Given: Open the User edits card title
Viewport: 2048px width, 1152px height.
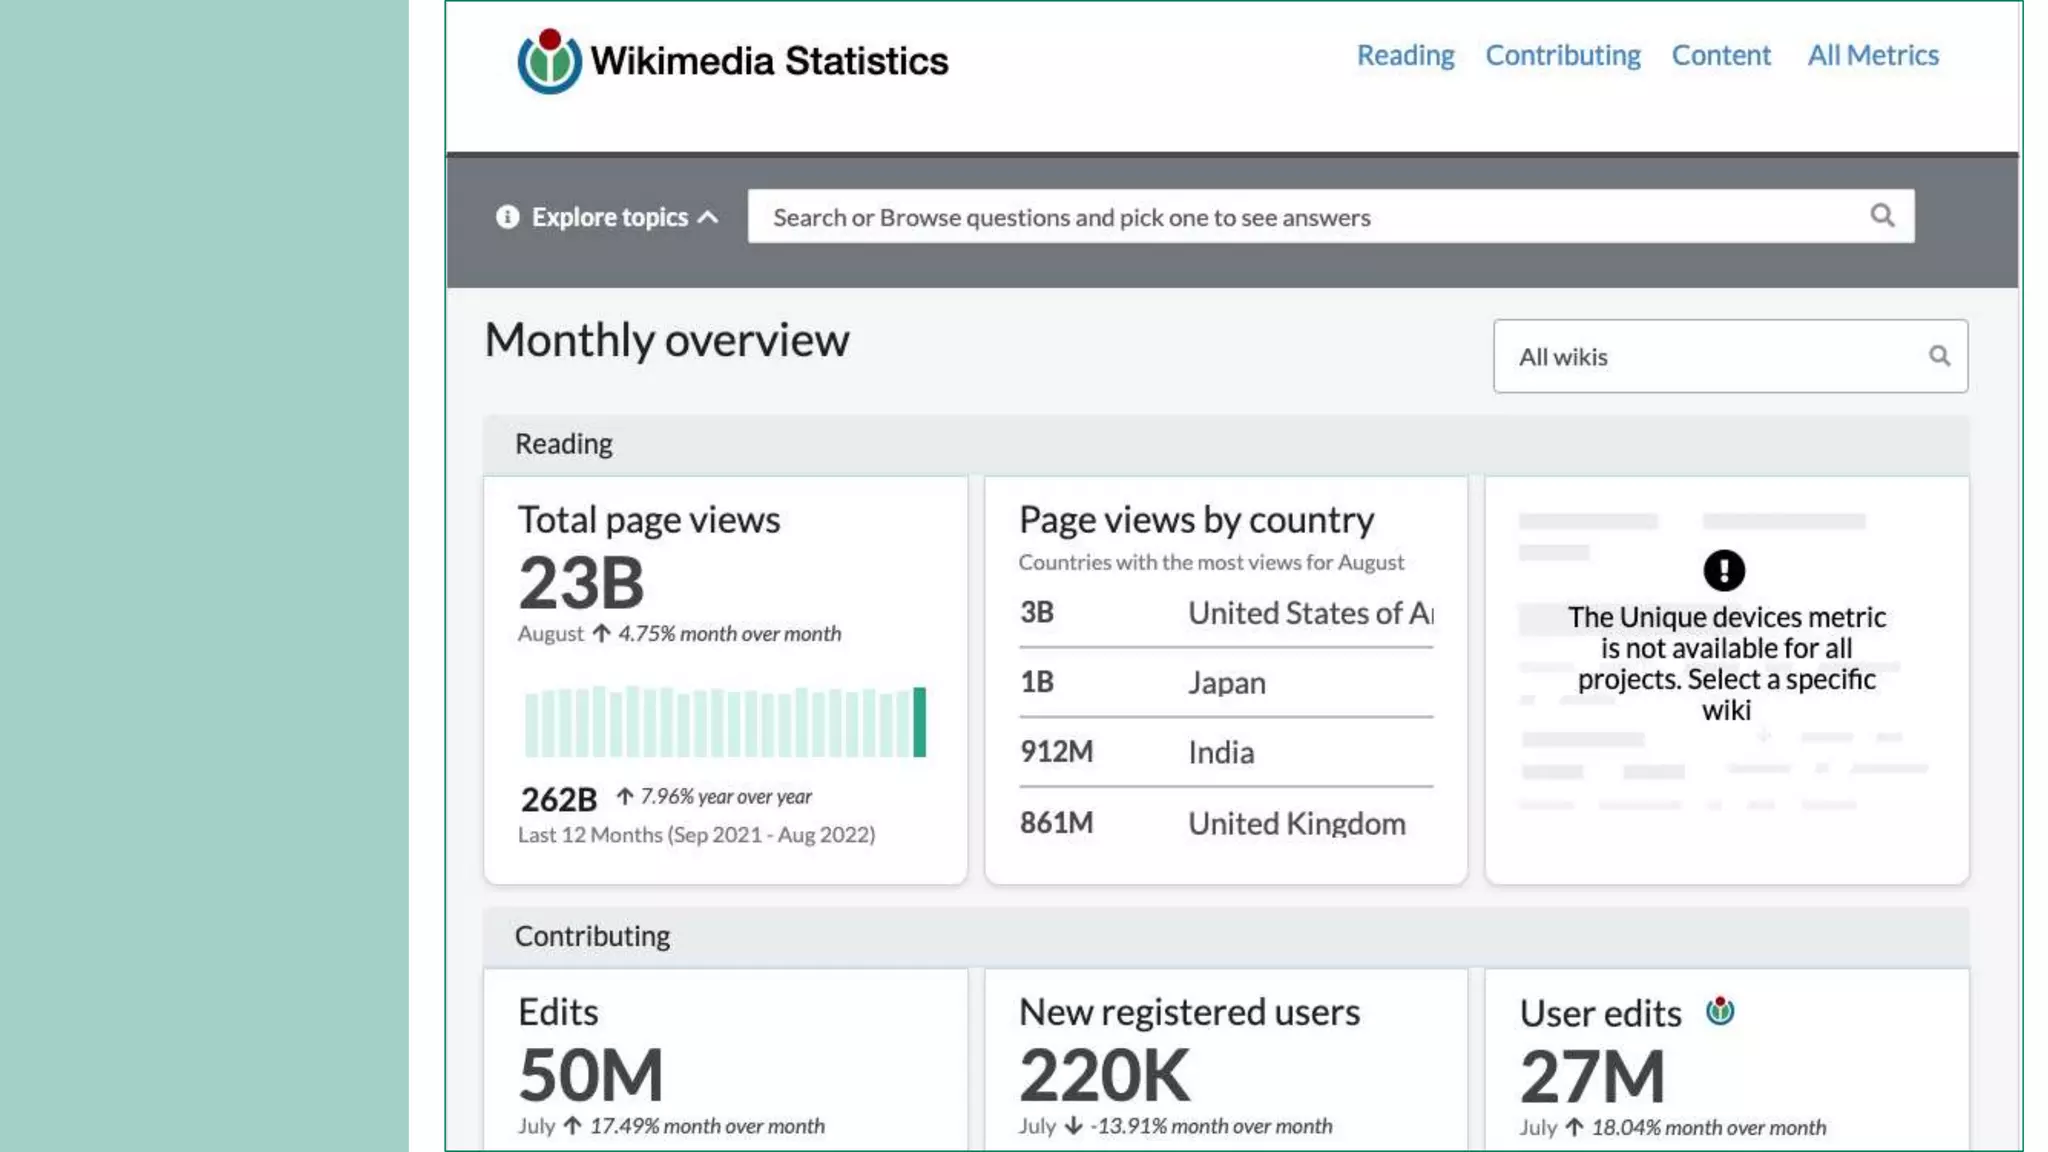Looking at the screenshot, I should point(1601,1014).
